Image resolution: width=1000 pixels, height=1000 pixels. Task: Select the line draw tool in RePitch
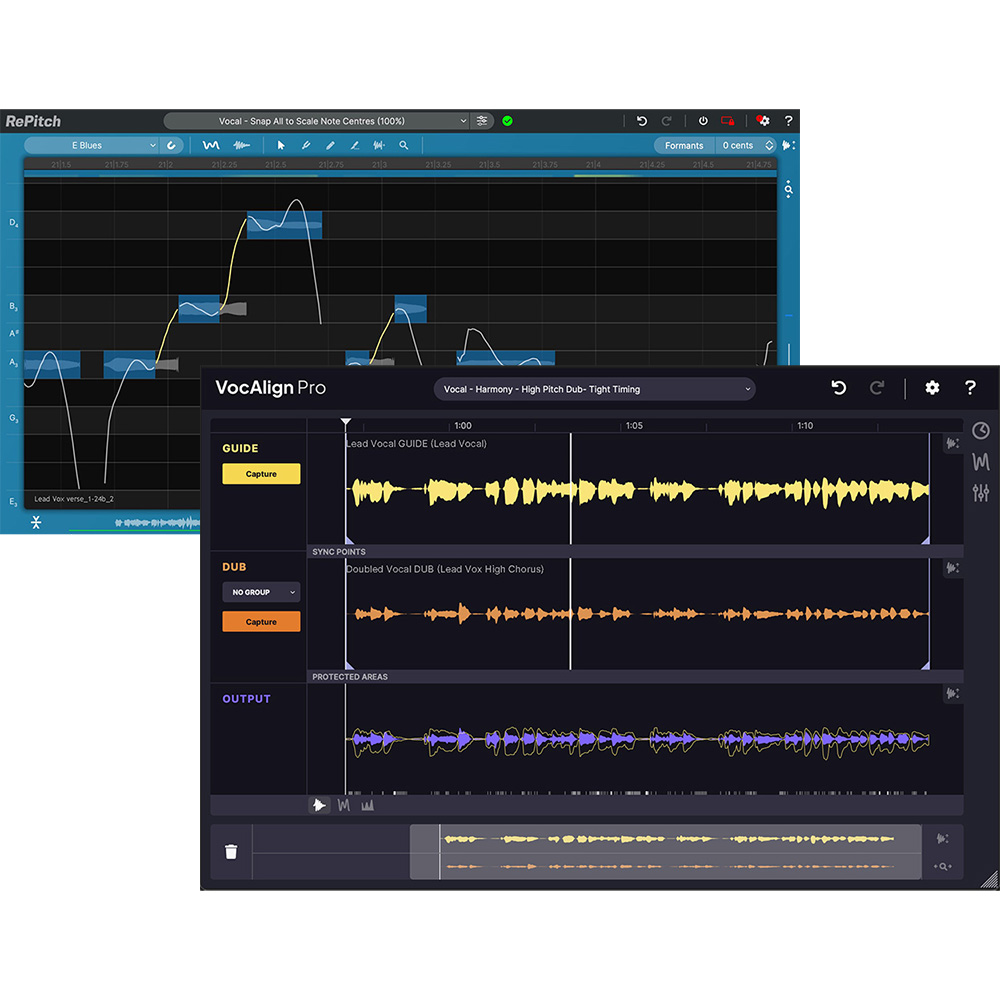[355, 145]
